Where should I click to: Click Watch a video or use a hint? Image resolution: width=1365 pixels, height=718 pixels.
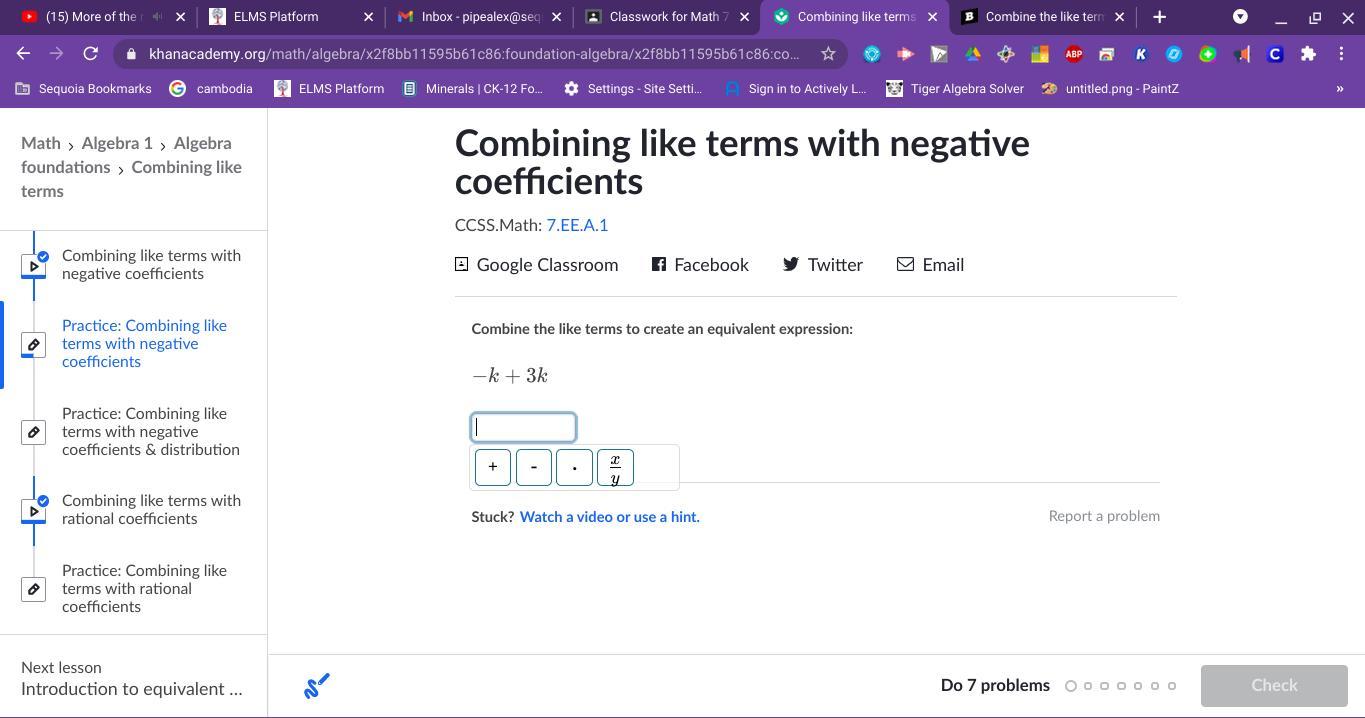pos(609,517)
